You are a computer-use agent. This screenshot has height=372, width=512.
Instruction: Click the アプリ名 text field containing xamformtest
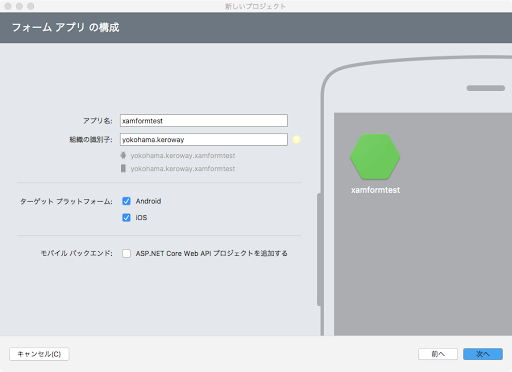pyautogui.click(x=204, y=121)
